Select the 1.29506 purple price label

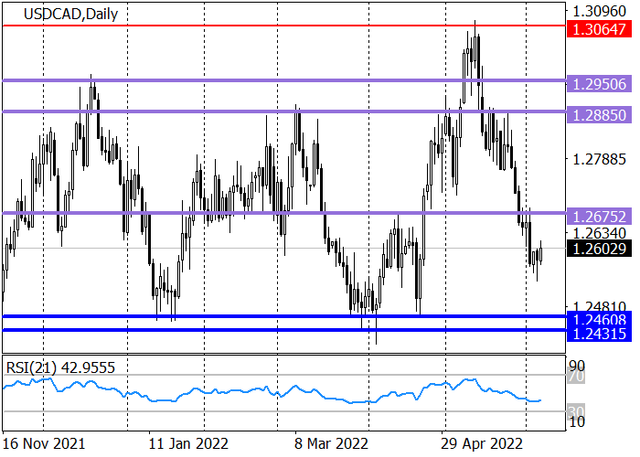click(599, 84)
